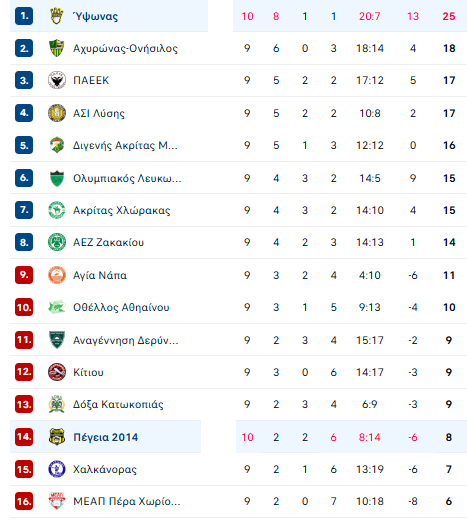Click the Αχυρώνας-Ονήσιλος club logo
The width and height of the screenshot is (467, 520).
click(57, 48)
